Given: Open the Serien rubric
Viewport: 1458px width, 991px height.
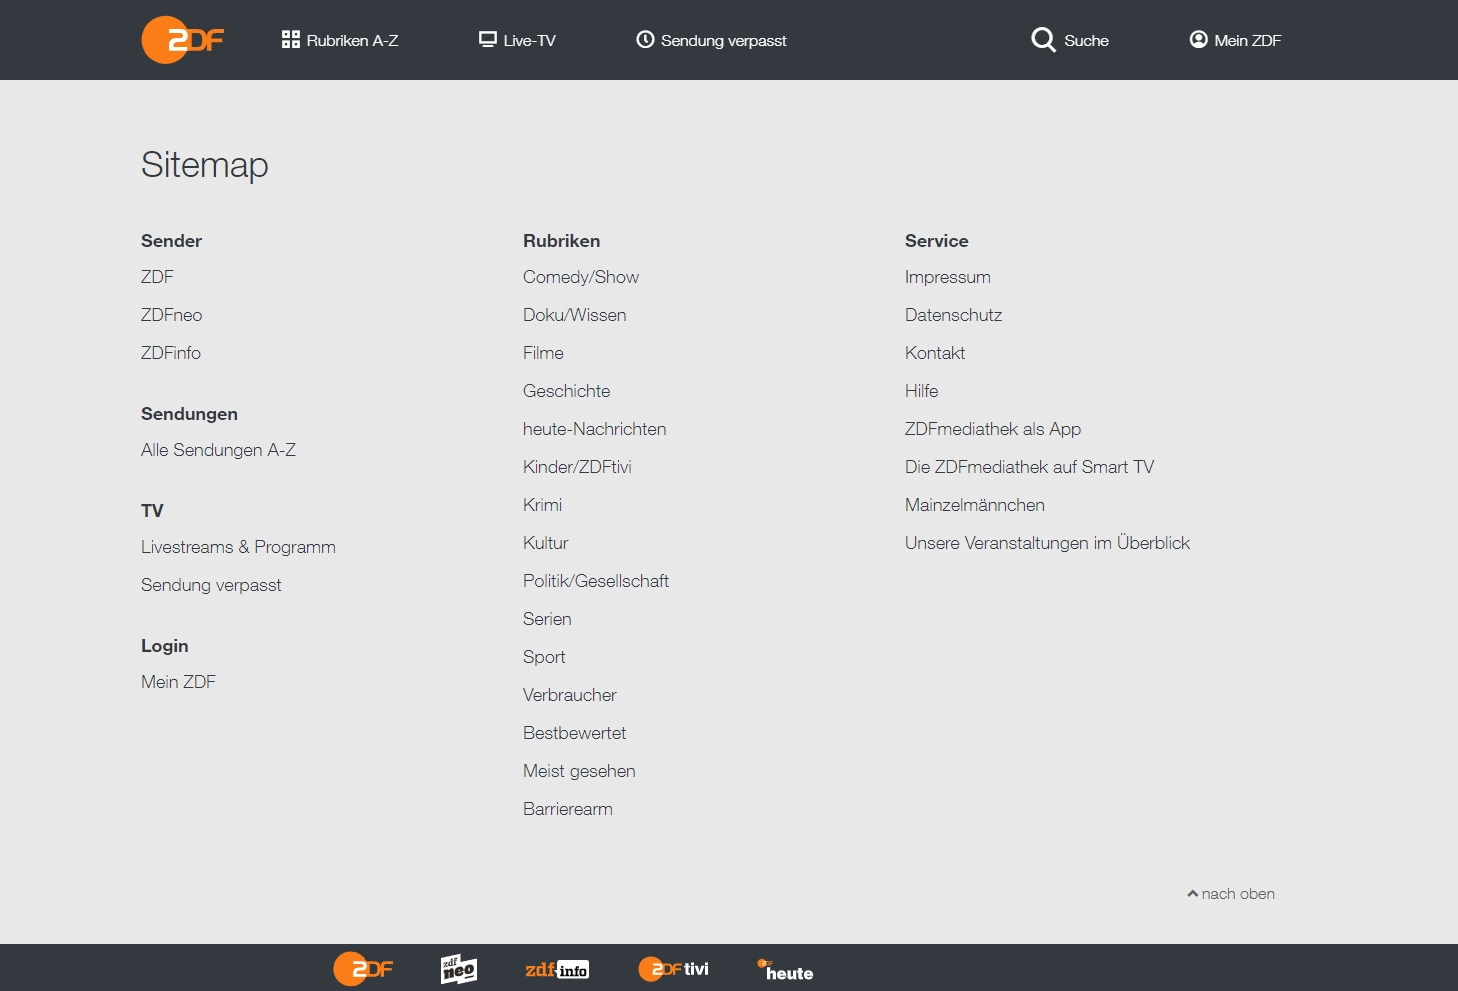Looking at the screenshot, I should pyautogui.click(x=547, y=619).
